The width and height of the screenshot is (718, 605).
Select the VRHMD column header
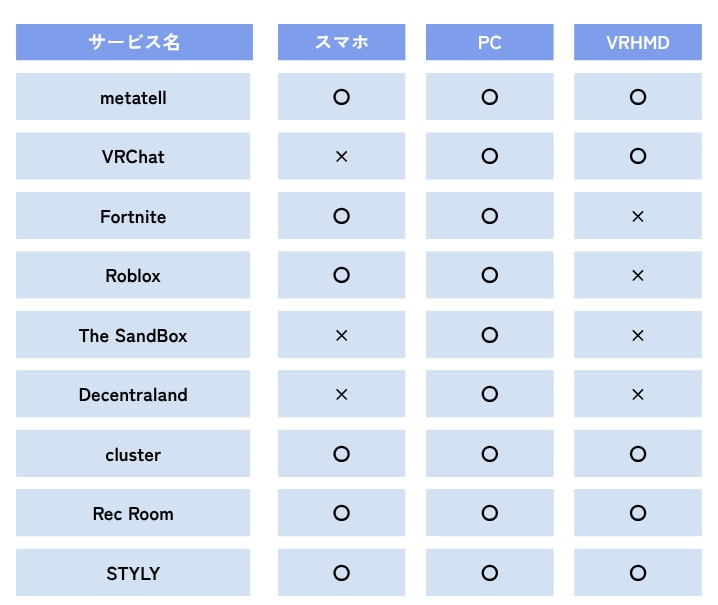click(x=638, y=43)
